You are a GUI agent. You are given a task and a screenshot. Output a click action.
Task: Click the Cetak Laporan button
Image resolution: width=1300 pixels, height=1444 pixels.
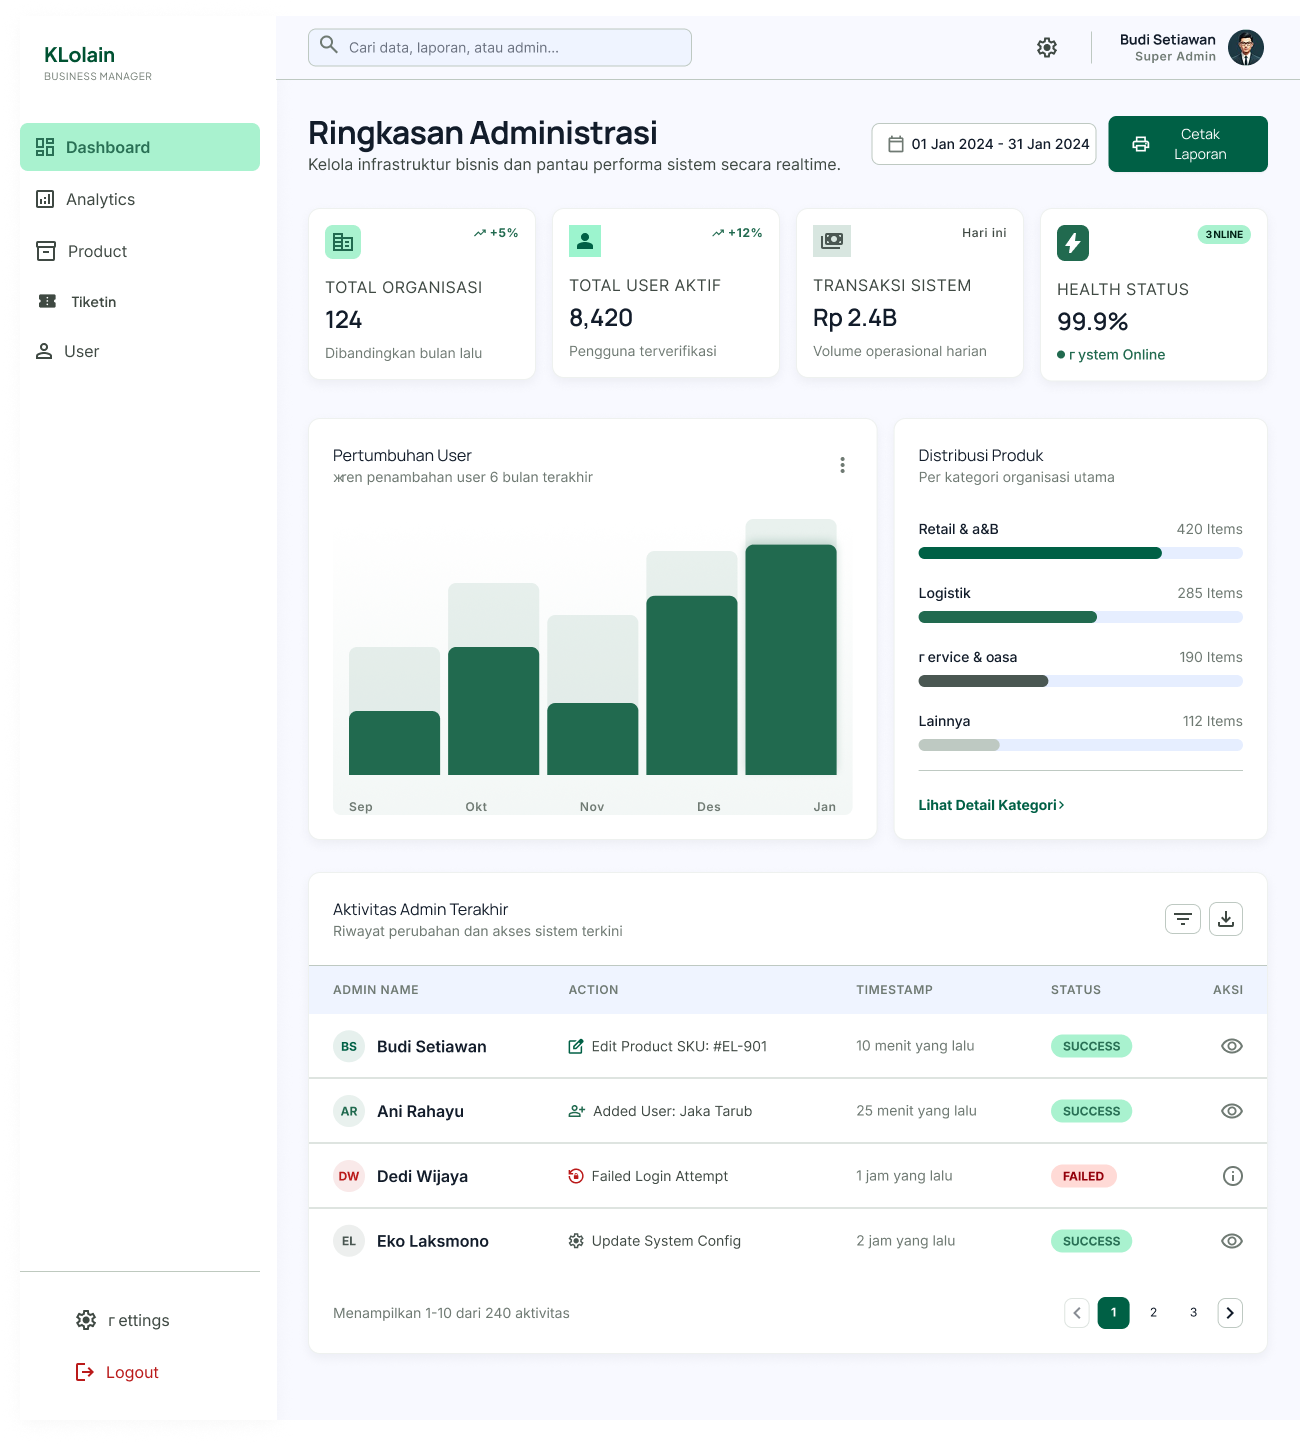[1188, 144]
